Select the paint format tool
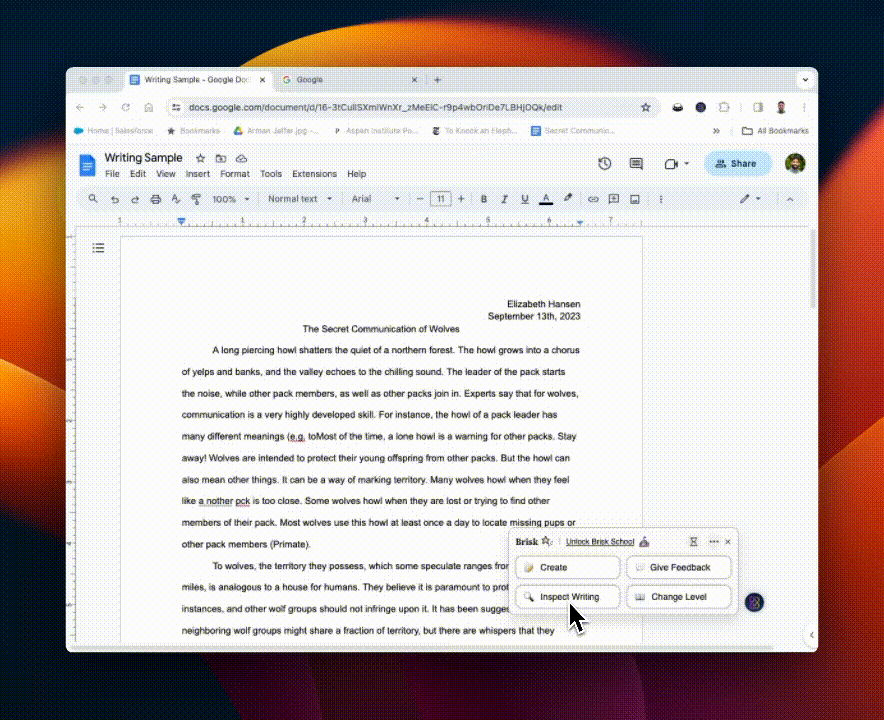This screenshot has height=720, width=884. click(196, 199)
